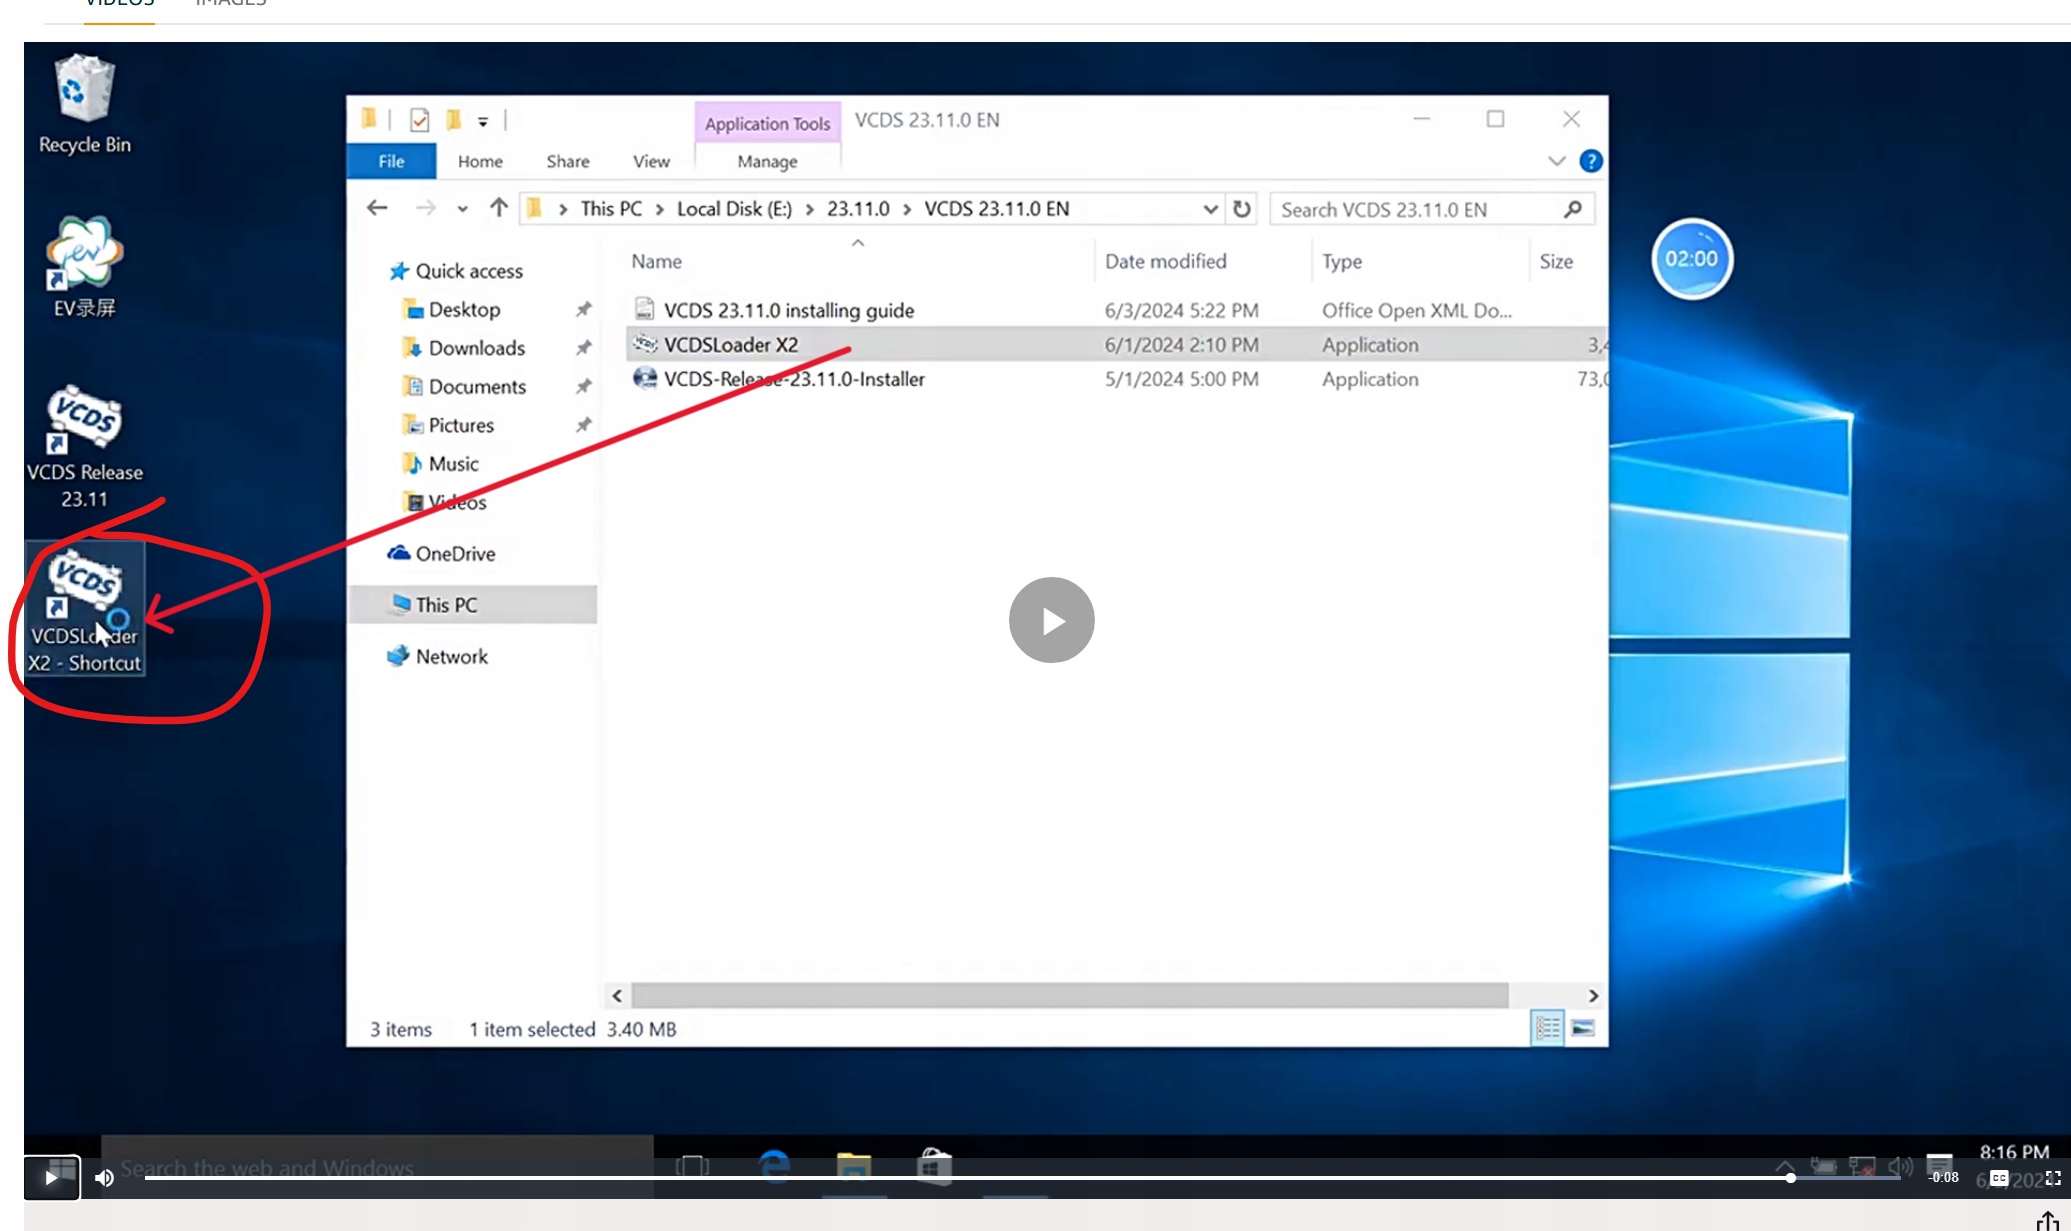
Task: Click the Properties icon in quick access toolbar
Action: 419,120
